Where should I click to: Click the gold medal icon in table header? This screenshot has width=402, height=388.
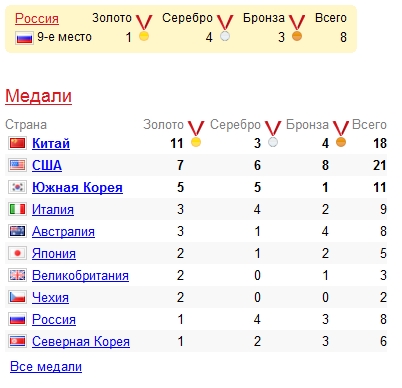(x=196, y=133)
